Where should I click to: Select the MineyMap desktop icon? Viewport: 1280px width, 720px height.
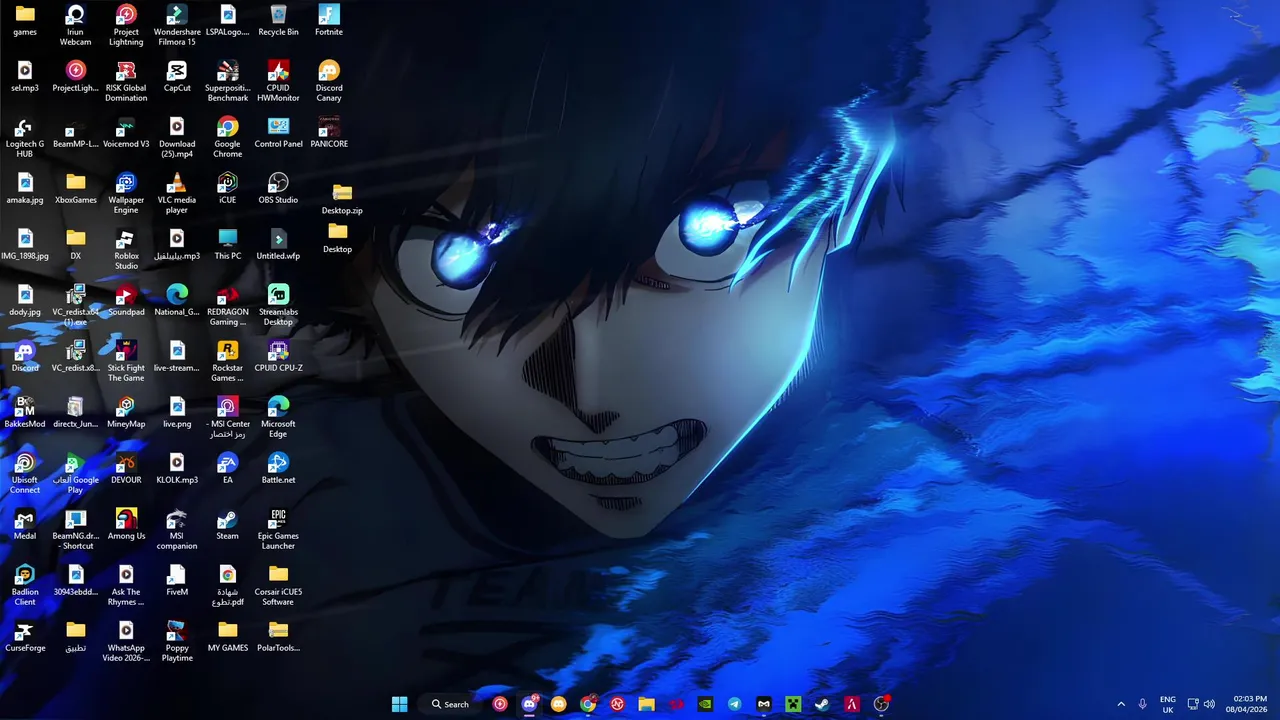click(126, 413)
